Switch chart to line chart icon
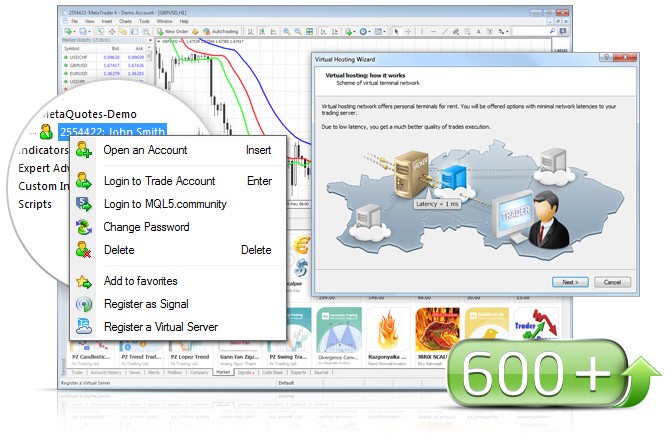The image size is (670, 445). tap(273, 32)
